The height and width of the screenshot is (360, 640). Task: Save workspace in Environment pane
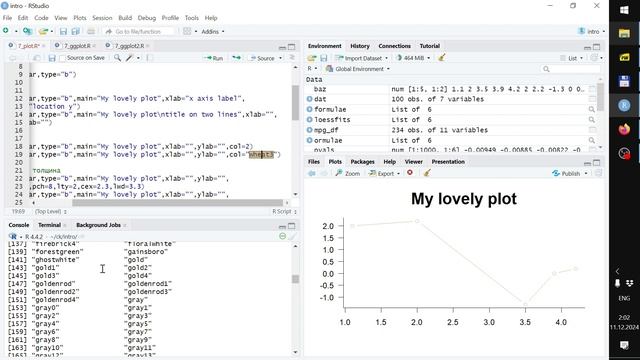[x=324, y=58]
